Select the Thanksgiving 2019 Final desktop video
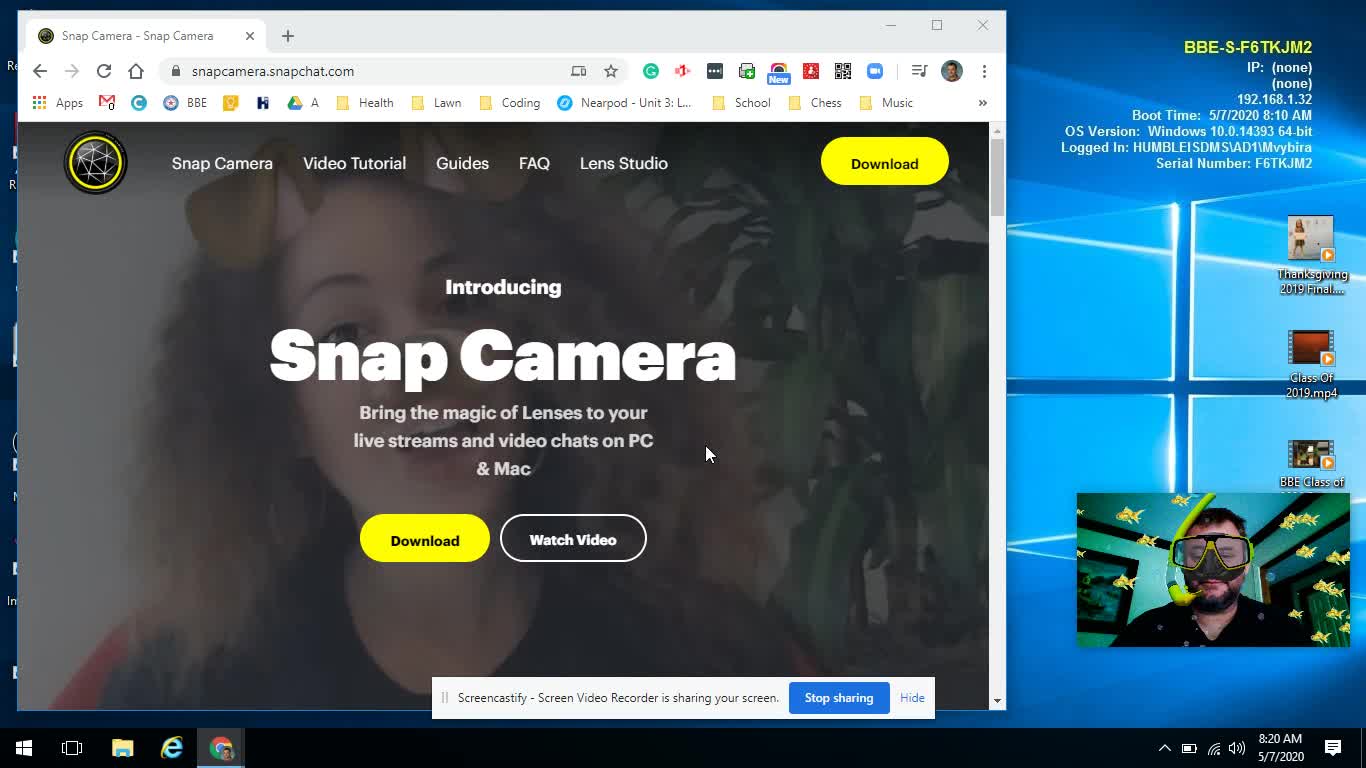1366x768 pixels. [x=1311, y=256]
